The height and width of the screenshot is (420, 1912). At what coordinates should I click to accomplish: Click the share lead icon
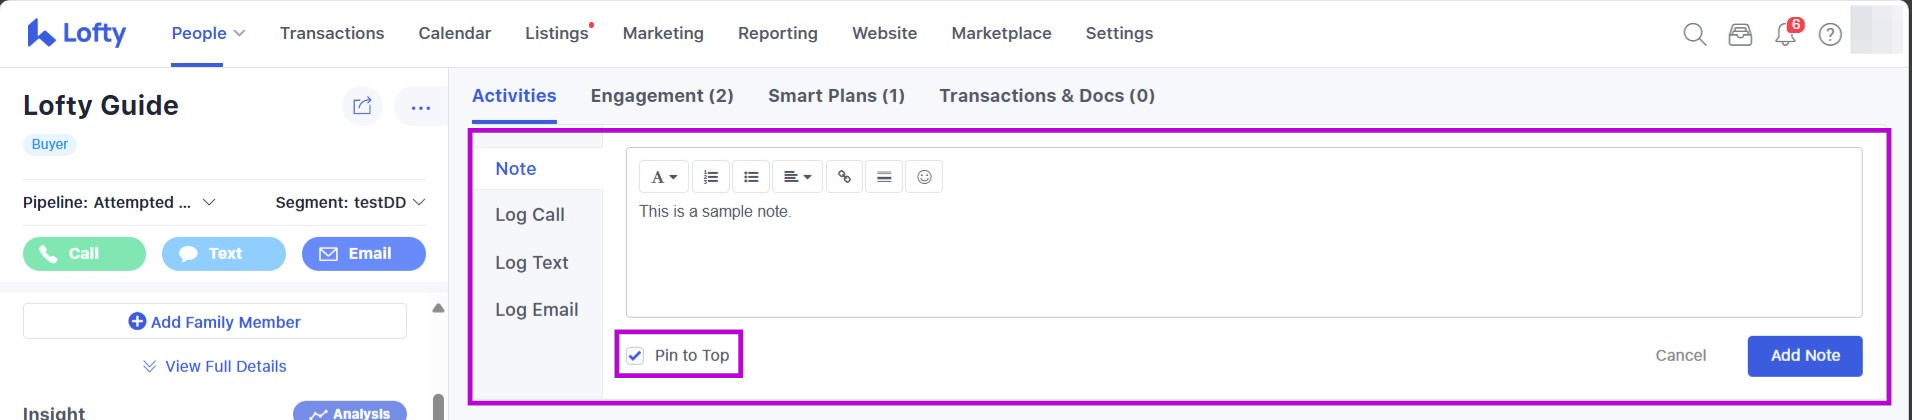362,106
